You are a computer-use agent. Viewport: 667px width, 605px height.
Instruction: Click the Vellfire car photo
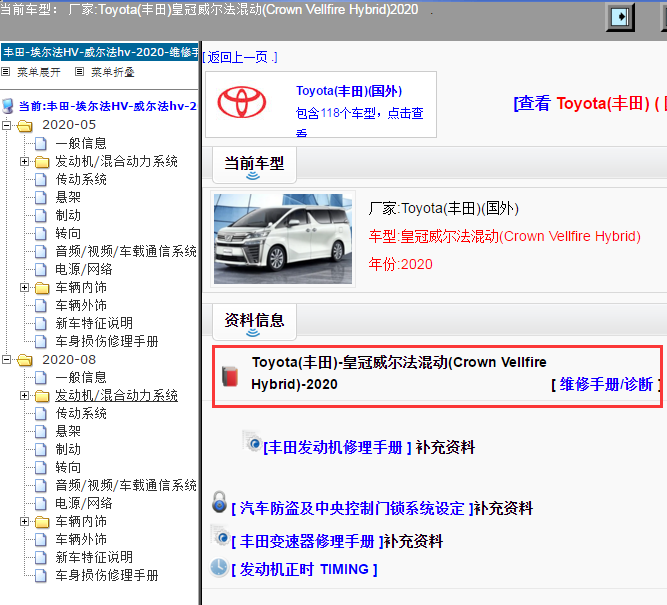click(x=283, y=239)
